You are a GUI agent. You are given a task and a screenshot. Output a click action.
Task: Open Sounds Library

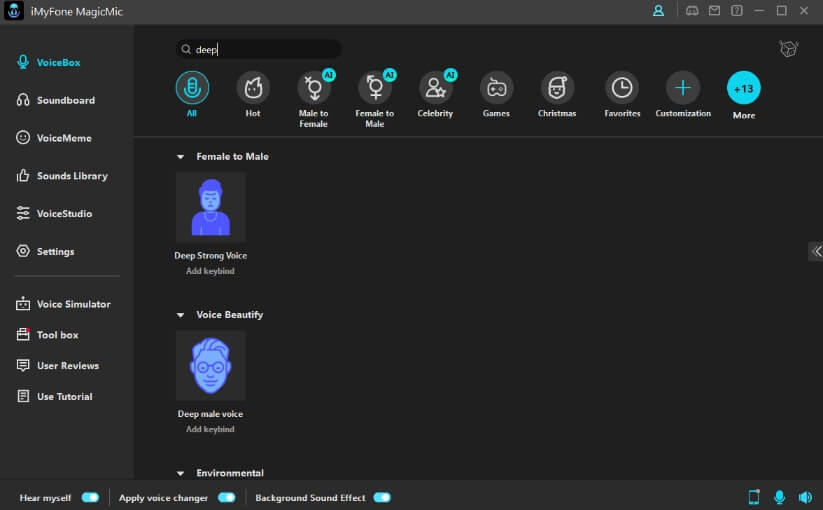pos(62,176)
